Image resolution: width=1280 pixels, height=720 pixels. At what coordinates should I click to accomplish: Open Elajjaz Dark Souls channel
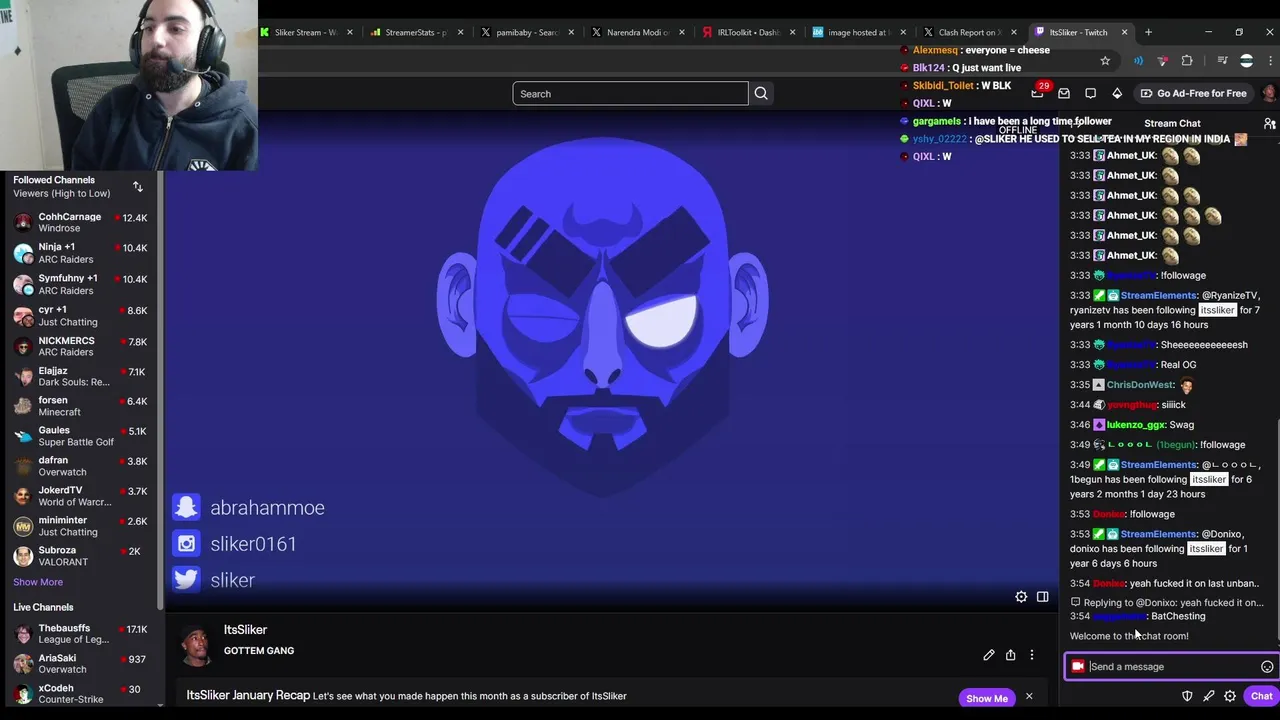coord(80,376)
